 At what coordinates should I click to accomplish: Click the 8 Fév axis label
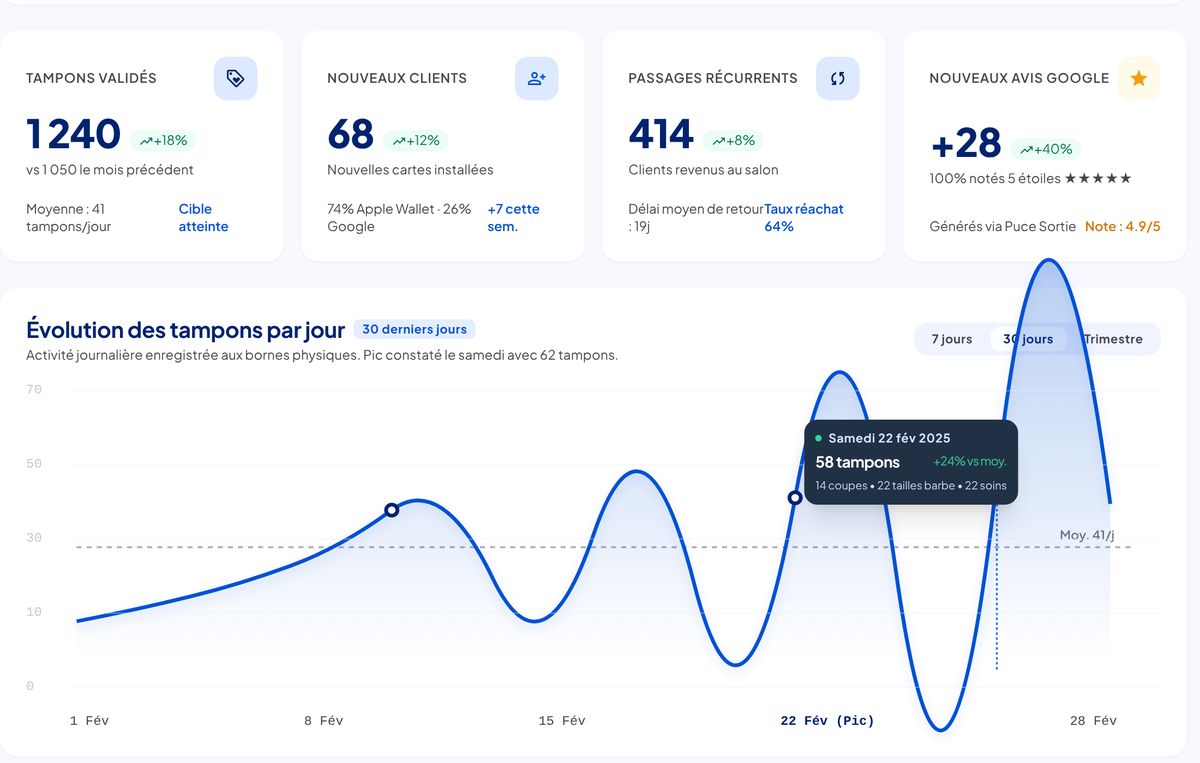(324, 721)
